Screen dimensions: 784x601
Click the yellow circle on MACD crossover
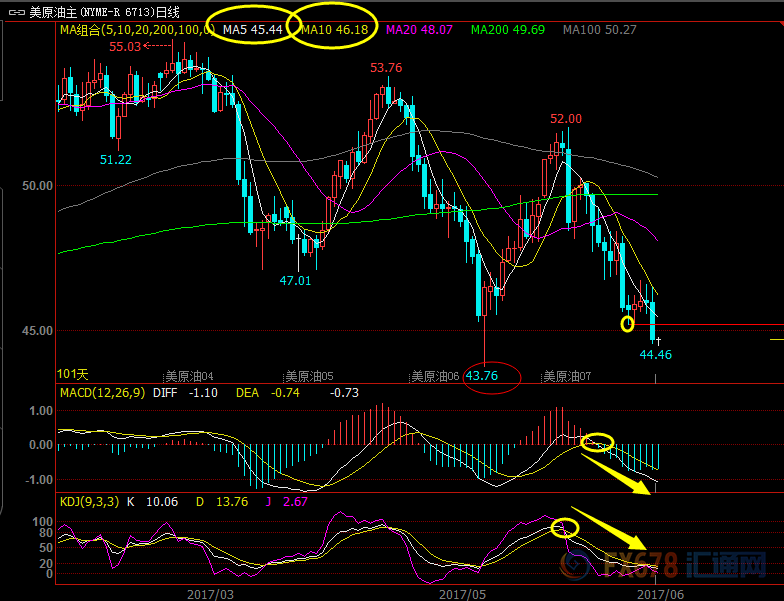pos(597,441)
